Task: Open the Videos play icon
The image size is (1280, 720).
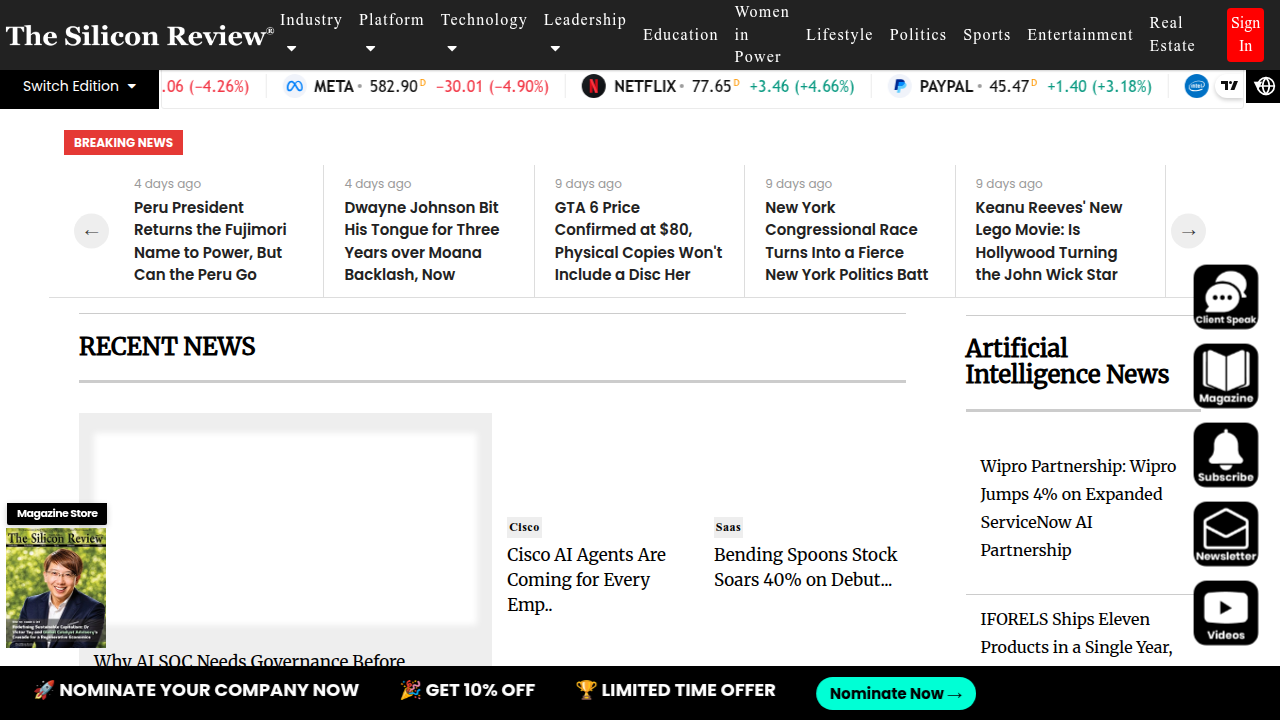Action: coord(1226,613)
